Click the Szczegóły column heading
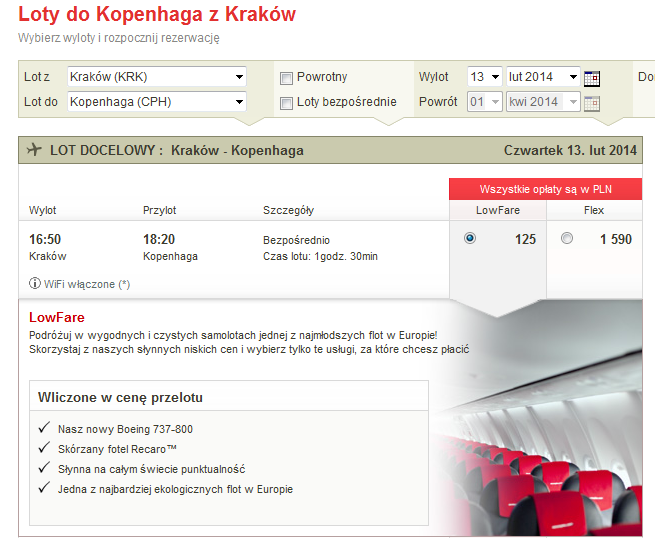The height and width of the screenshot is (538, 655). coord(288,210)
